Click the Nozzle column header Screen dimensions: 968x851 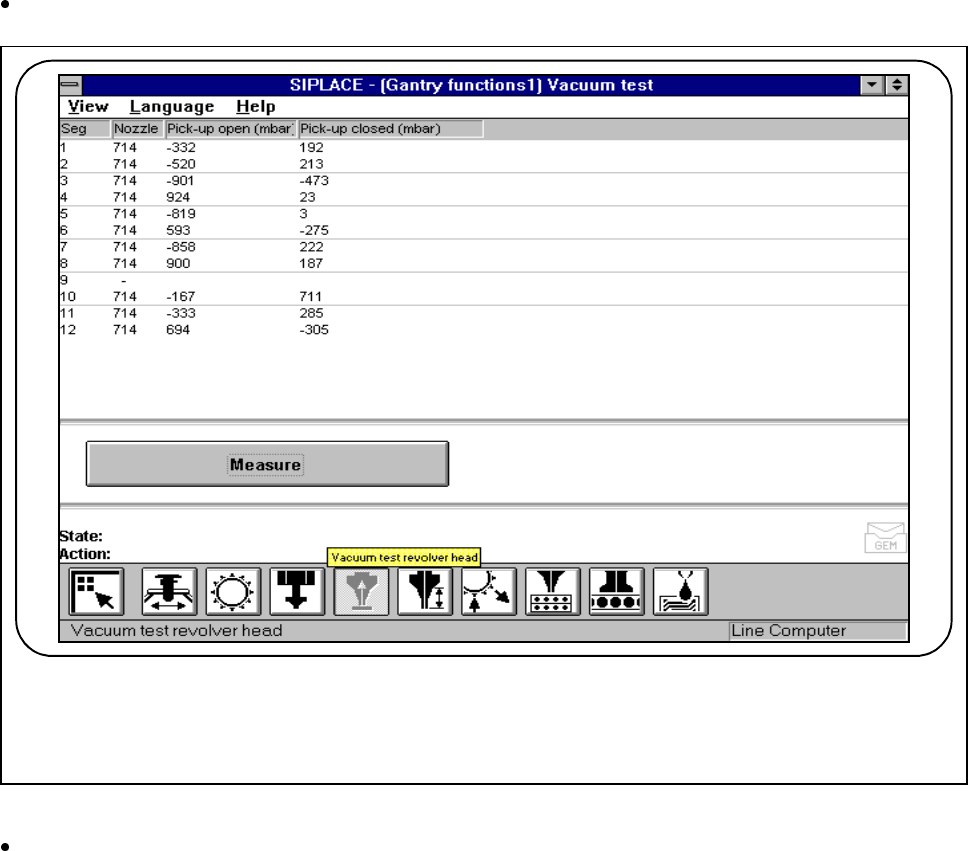pyautogui.click(x=137, y=128)
